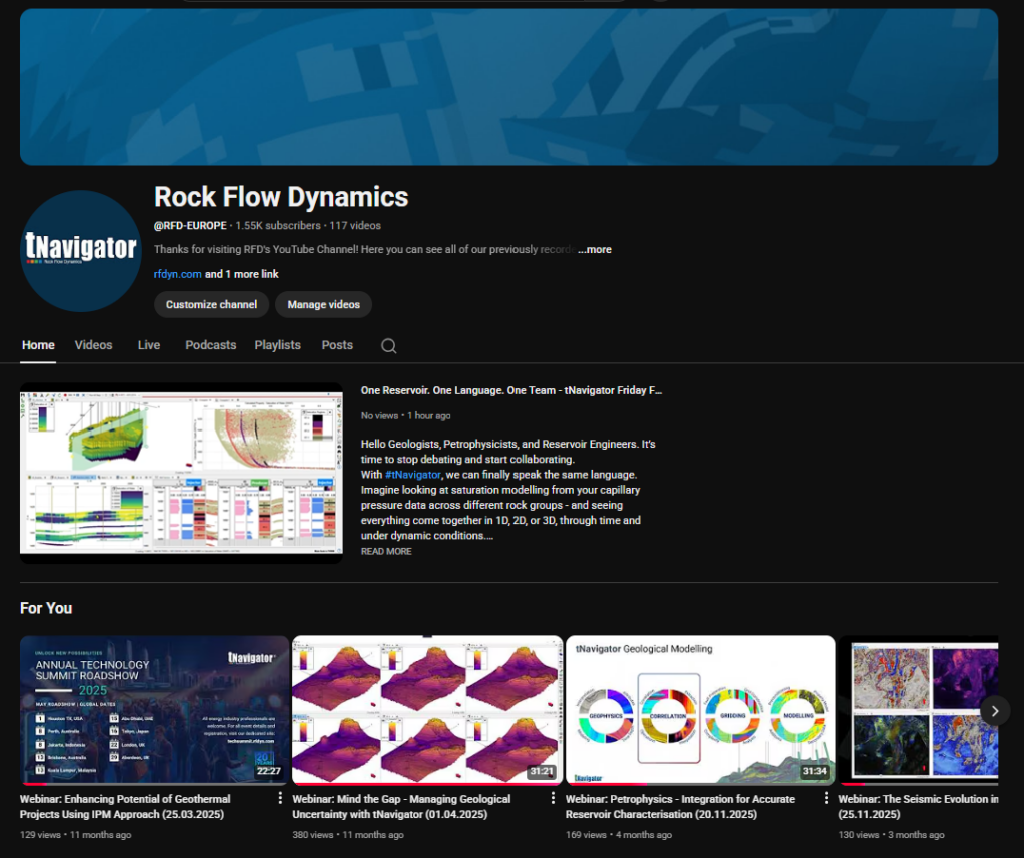1024x858 pixels.
Task: Click the Manage videos button
Action: click(x=323, y=304)
